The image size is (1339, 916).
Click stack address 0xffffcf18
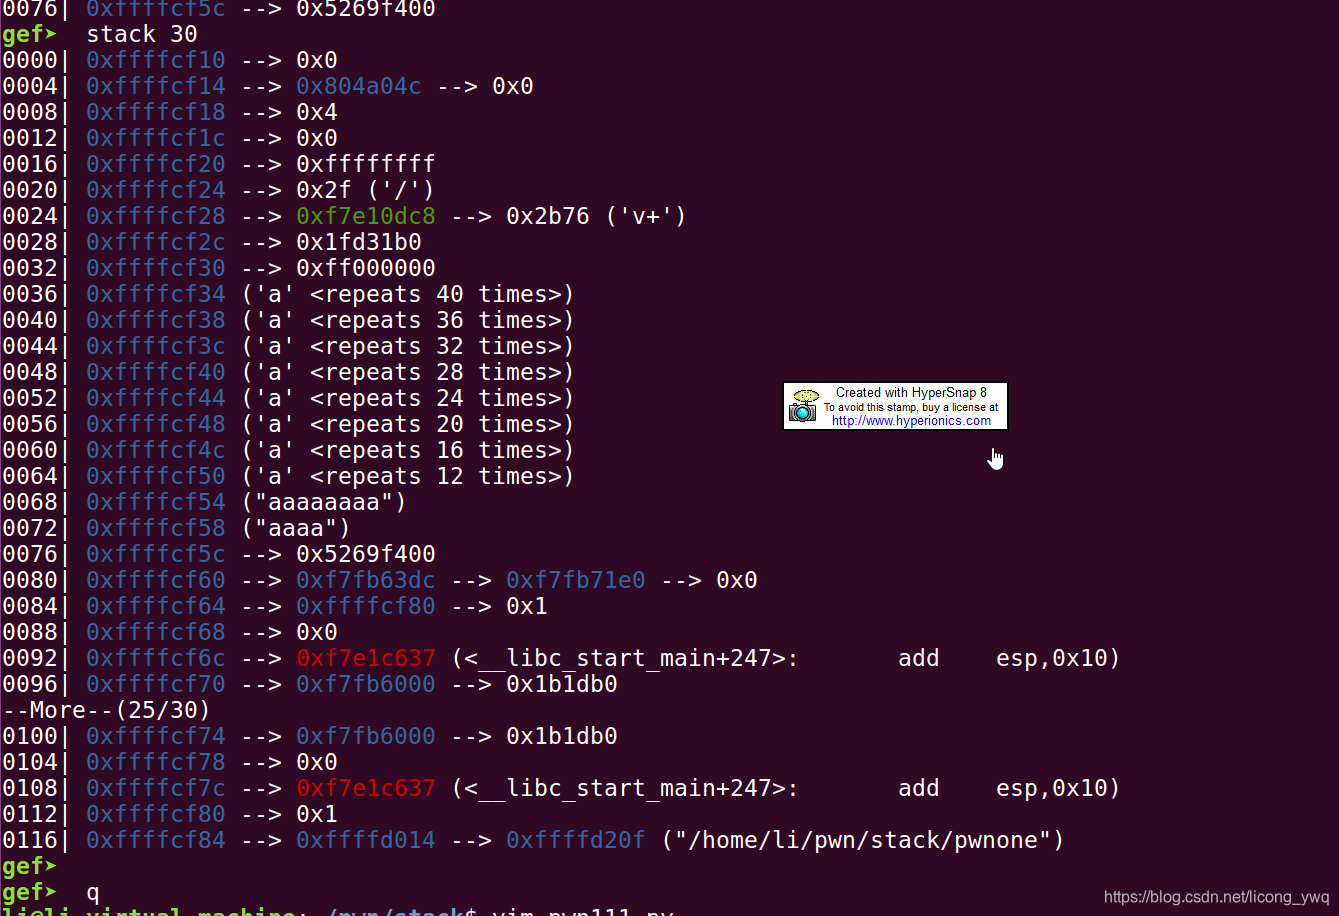(156, 112)
